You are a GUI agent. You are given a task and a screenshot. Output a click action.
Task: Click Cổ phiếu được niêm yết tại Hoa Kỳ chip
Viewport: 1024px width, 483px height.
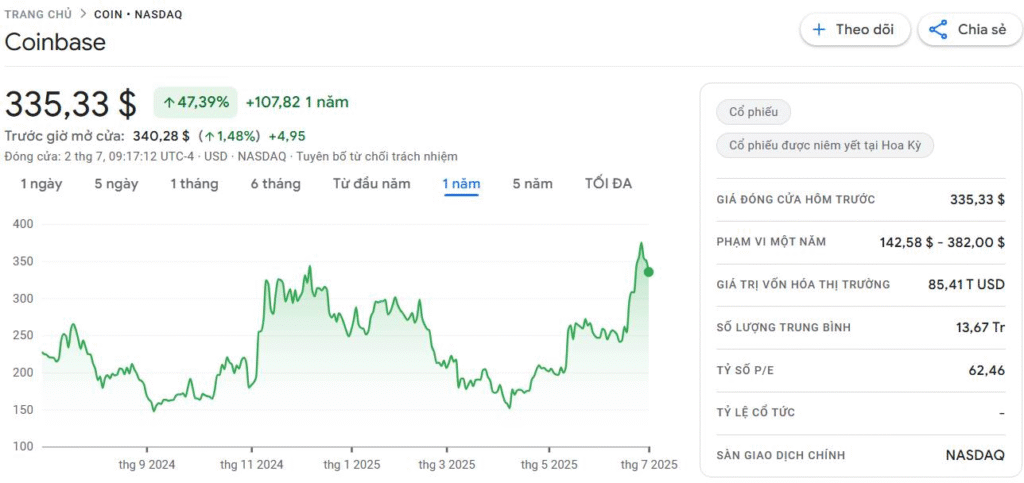coord(825,145)
